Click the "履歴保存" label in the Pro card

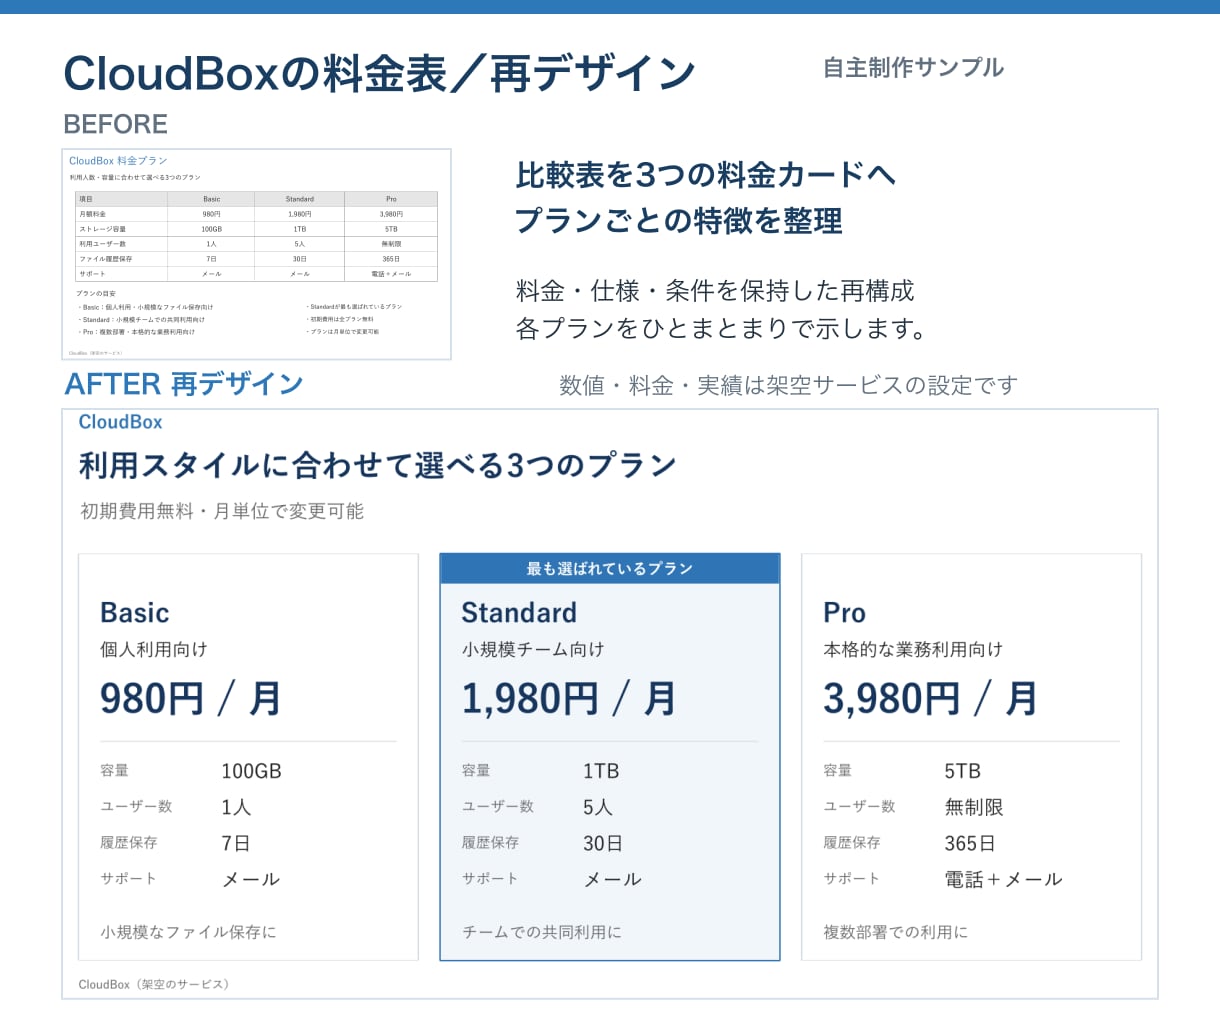click(x=852, y=843)
